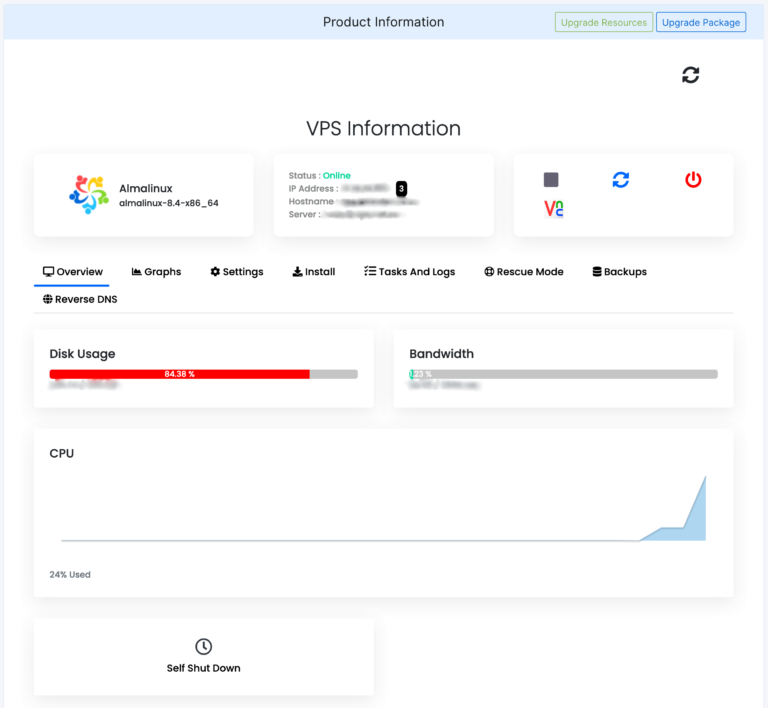Click the Upgrade Package button
Image resolution: width=768 pixels, height=708 pixels.
(701, 22)
